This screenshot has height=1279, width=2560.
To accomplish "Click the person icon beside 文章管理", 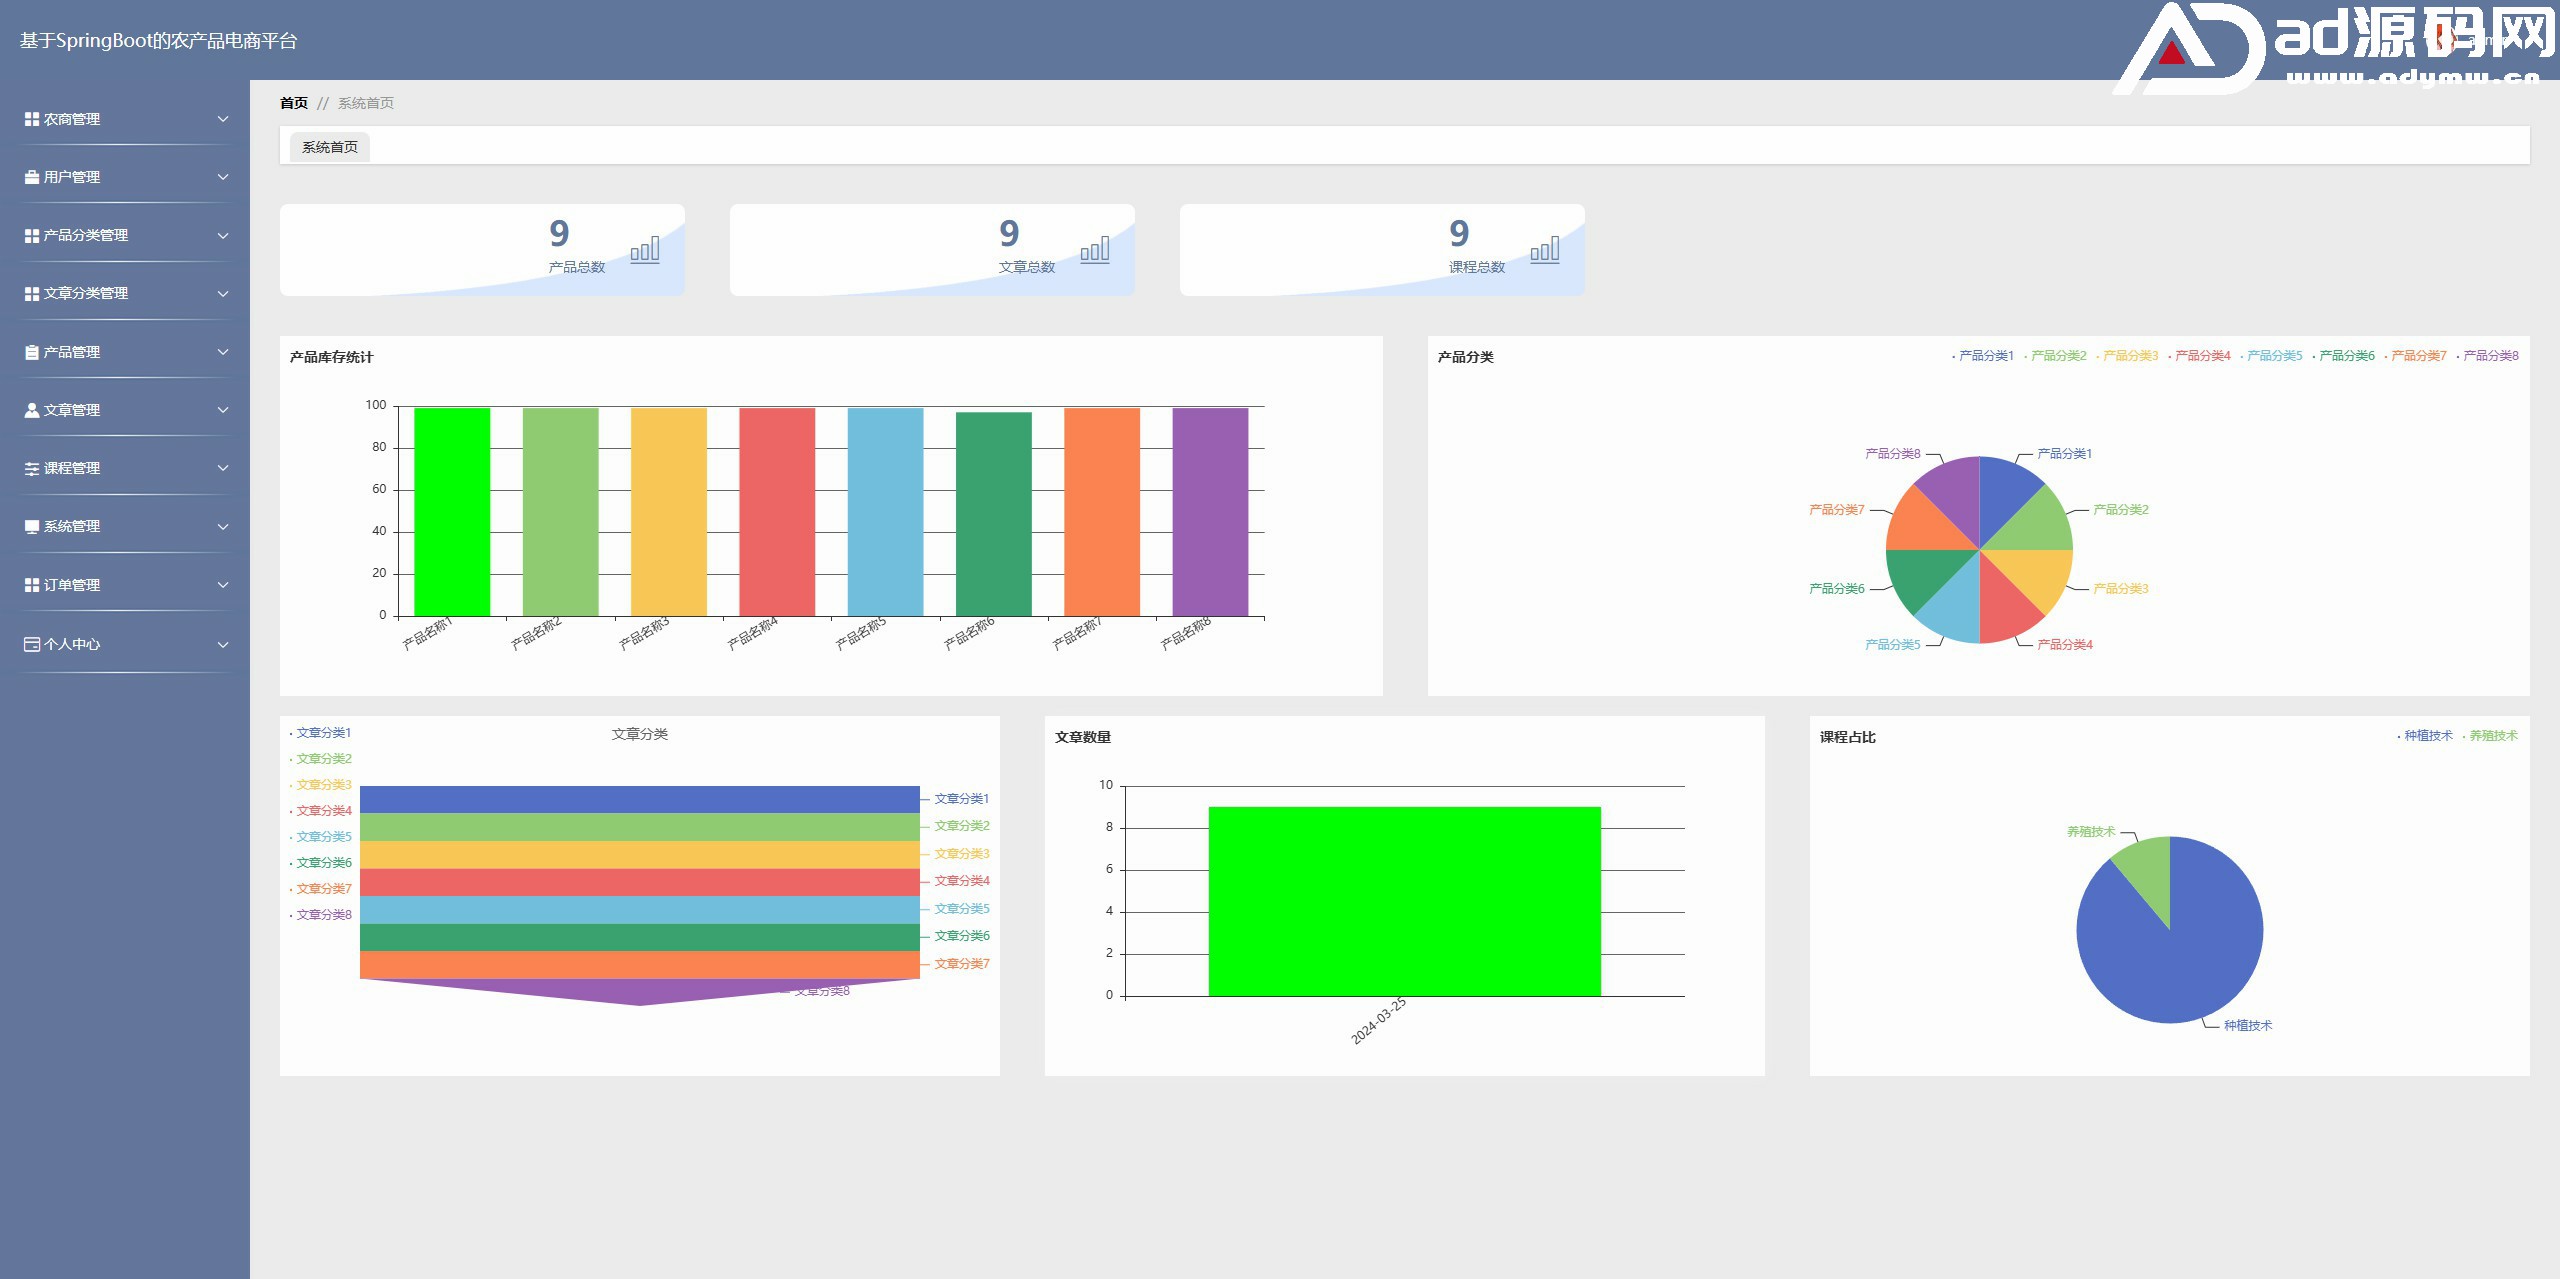I will point(32,410).
